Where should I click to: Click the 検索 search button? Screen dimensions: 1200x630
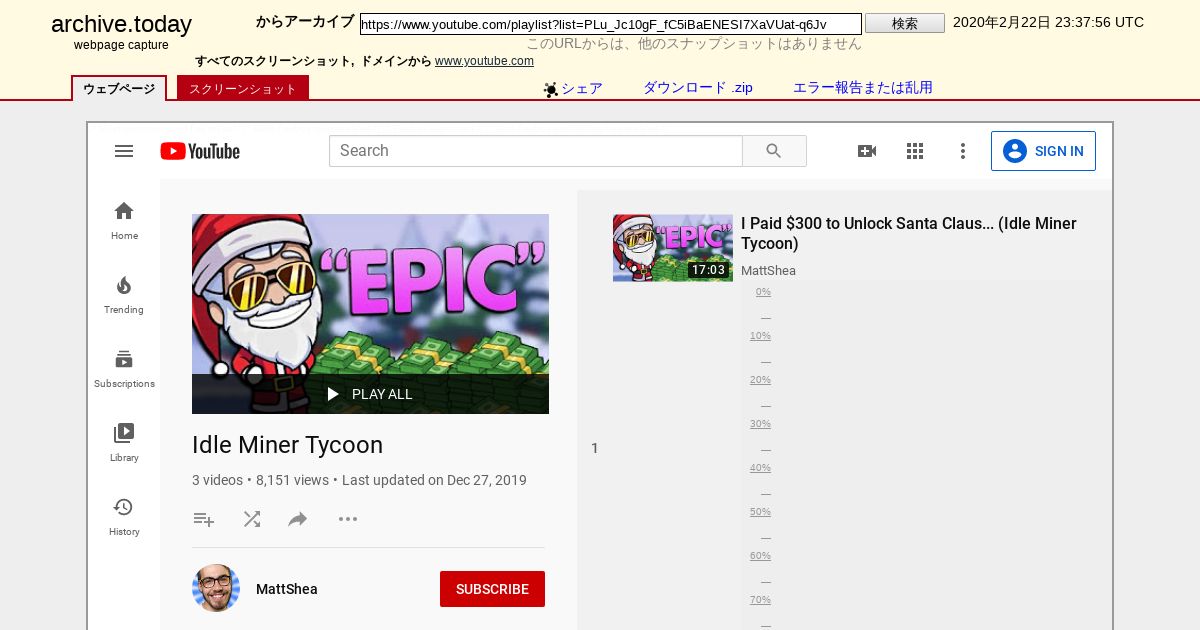(905, 23)
